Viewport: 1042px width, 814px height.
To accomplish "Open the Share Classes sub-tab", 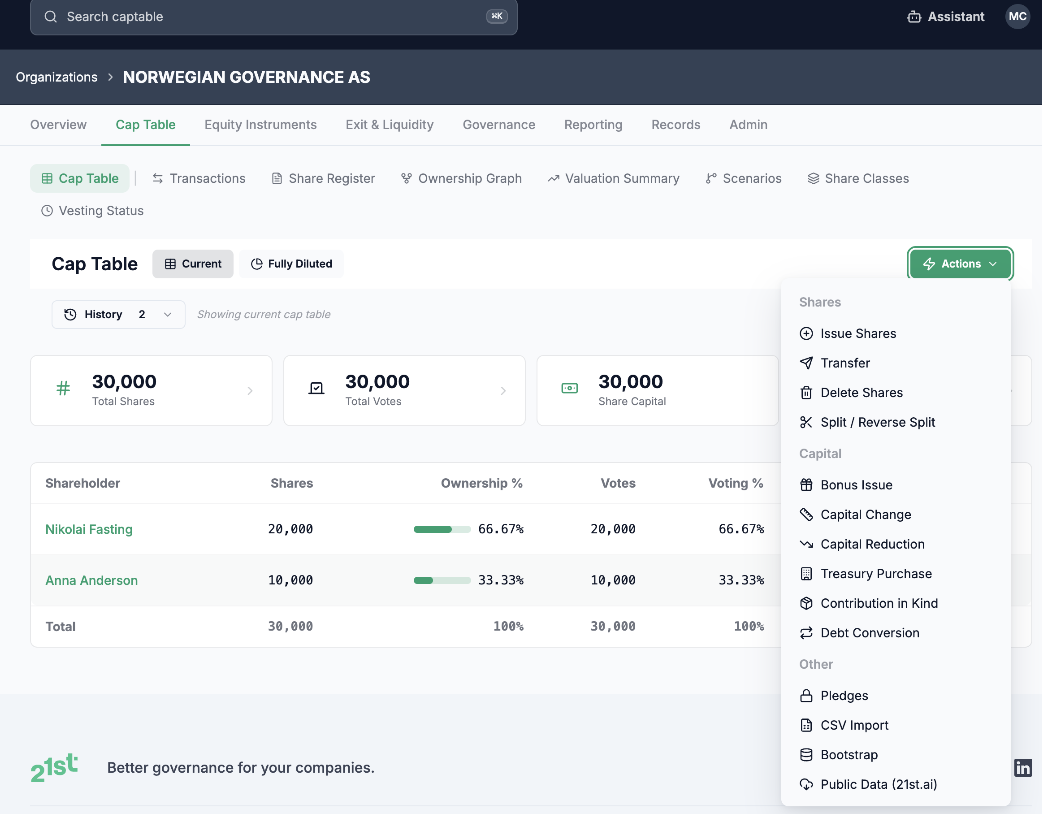I will click(858, 179).
